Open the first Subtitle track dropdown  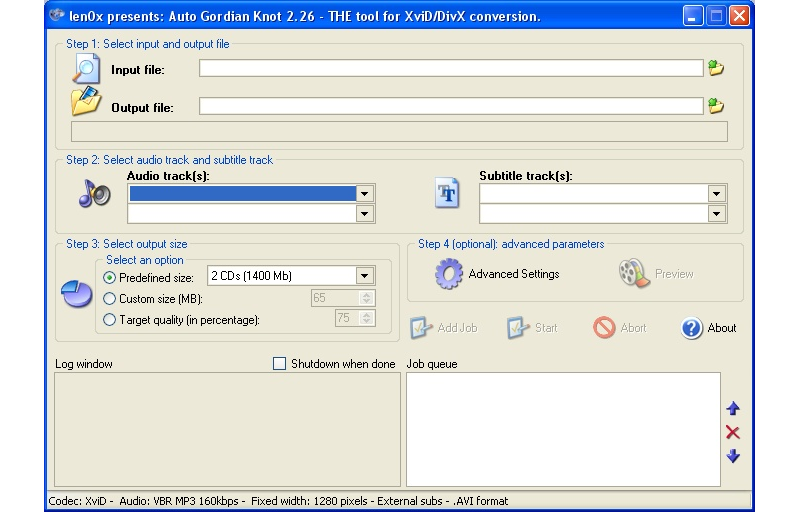click(716, 194)
